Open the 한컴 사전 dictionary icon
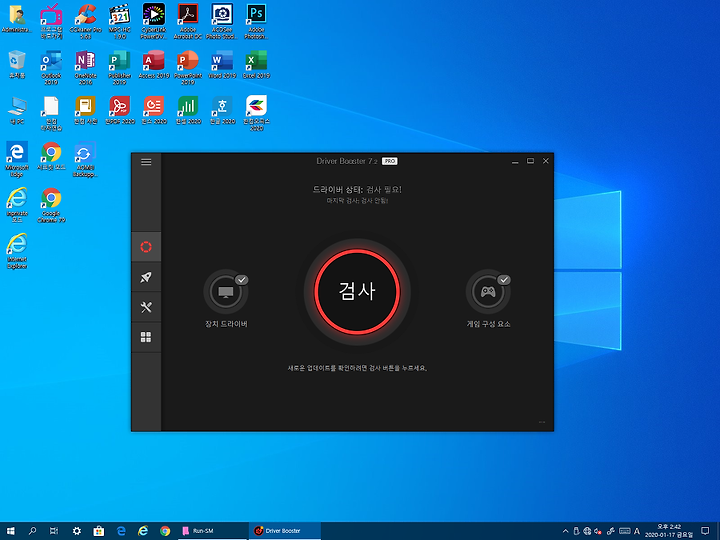This screenshot has height=540, width=720. (x=85, y=111)
